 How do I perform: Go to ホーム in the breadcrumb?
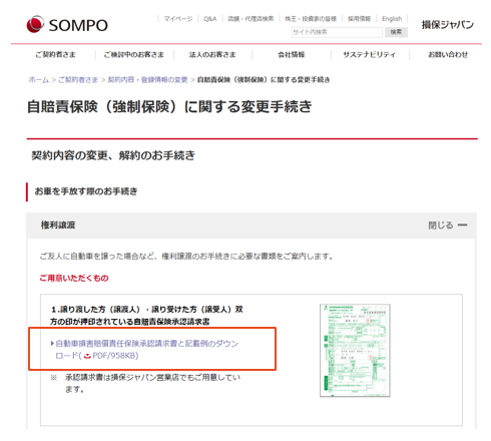pos(39,80)
